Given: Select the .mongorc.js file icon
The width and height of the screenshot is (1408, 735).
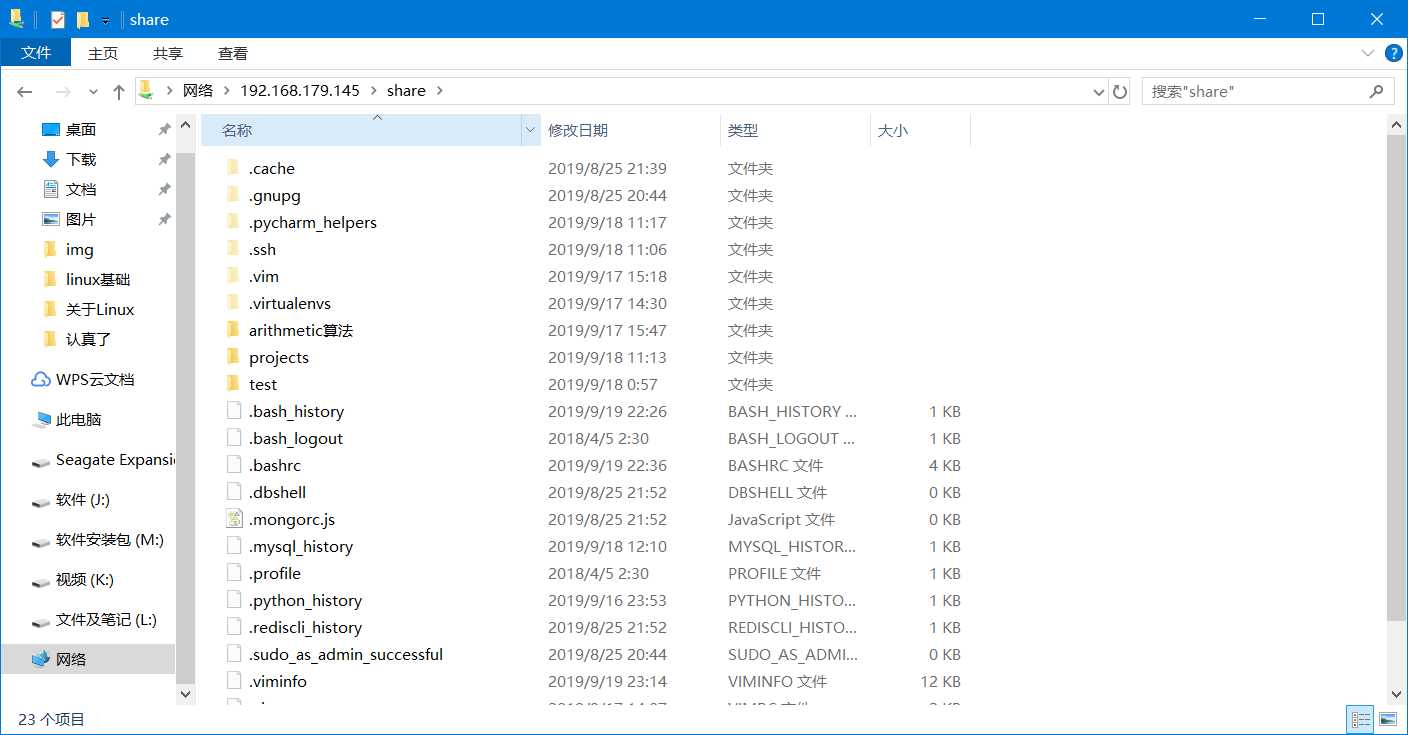Looking at the screenshot, I should [234, 519].
